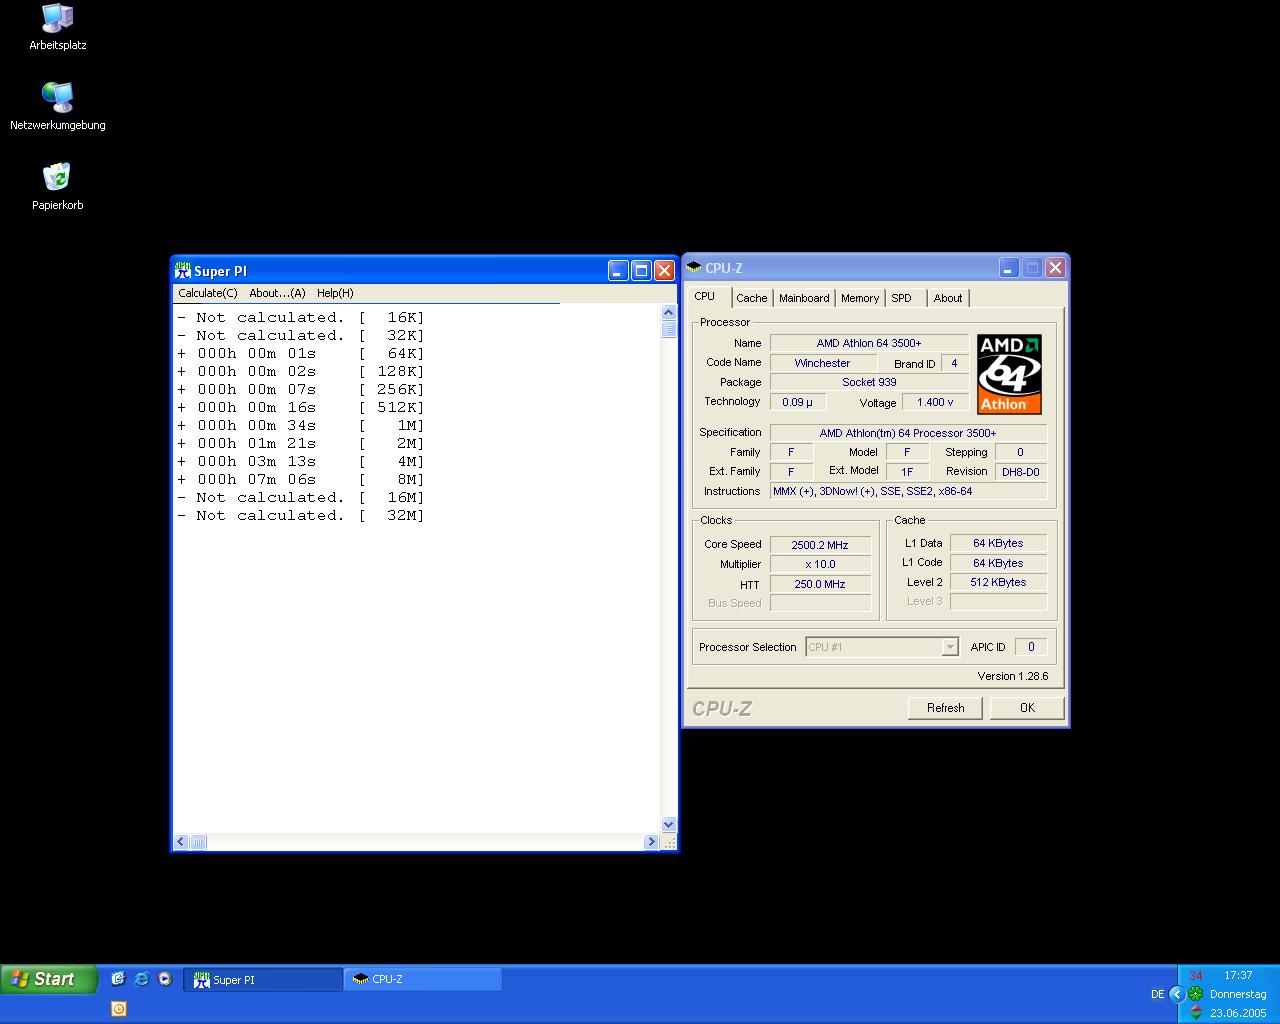Click the APIC ID value field
This screenshot has width=1280, height=1024.
click(1031, 647)
